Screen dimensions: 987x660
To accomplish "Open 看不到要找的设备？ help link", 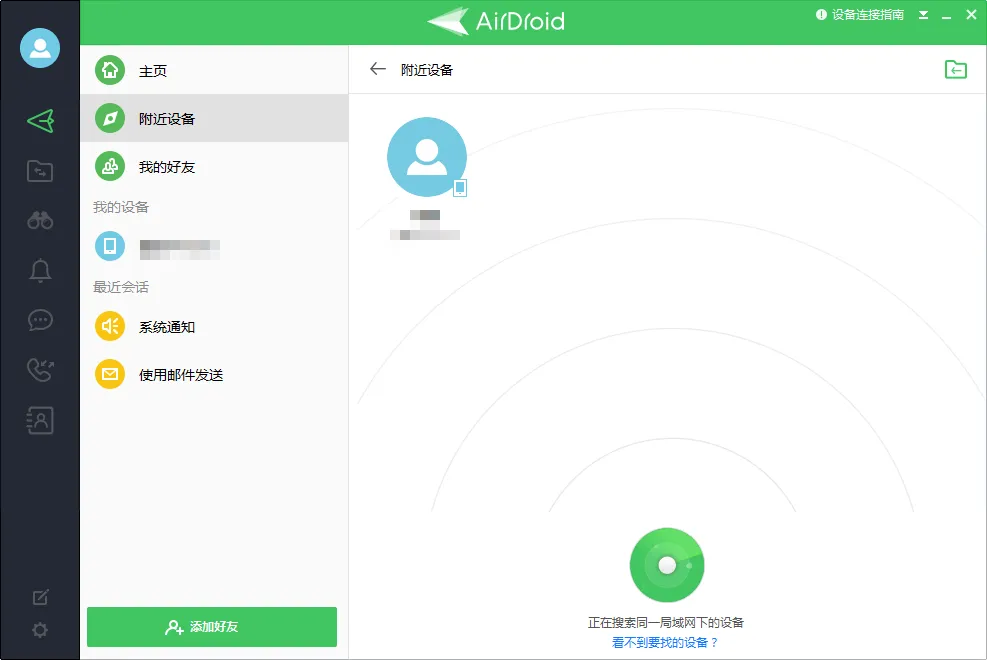I will (x=665, y=642).
